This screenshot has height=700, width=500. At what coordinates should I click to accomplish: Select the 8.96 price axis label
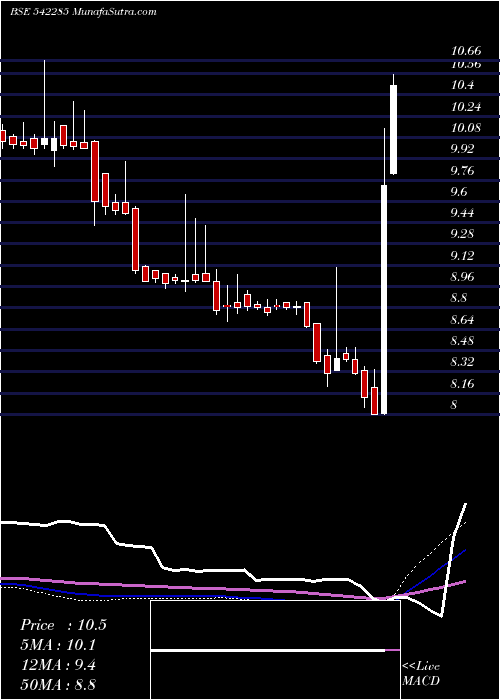pos(463,276)
